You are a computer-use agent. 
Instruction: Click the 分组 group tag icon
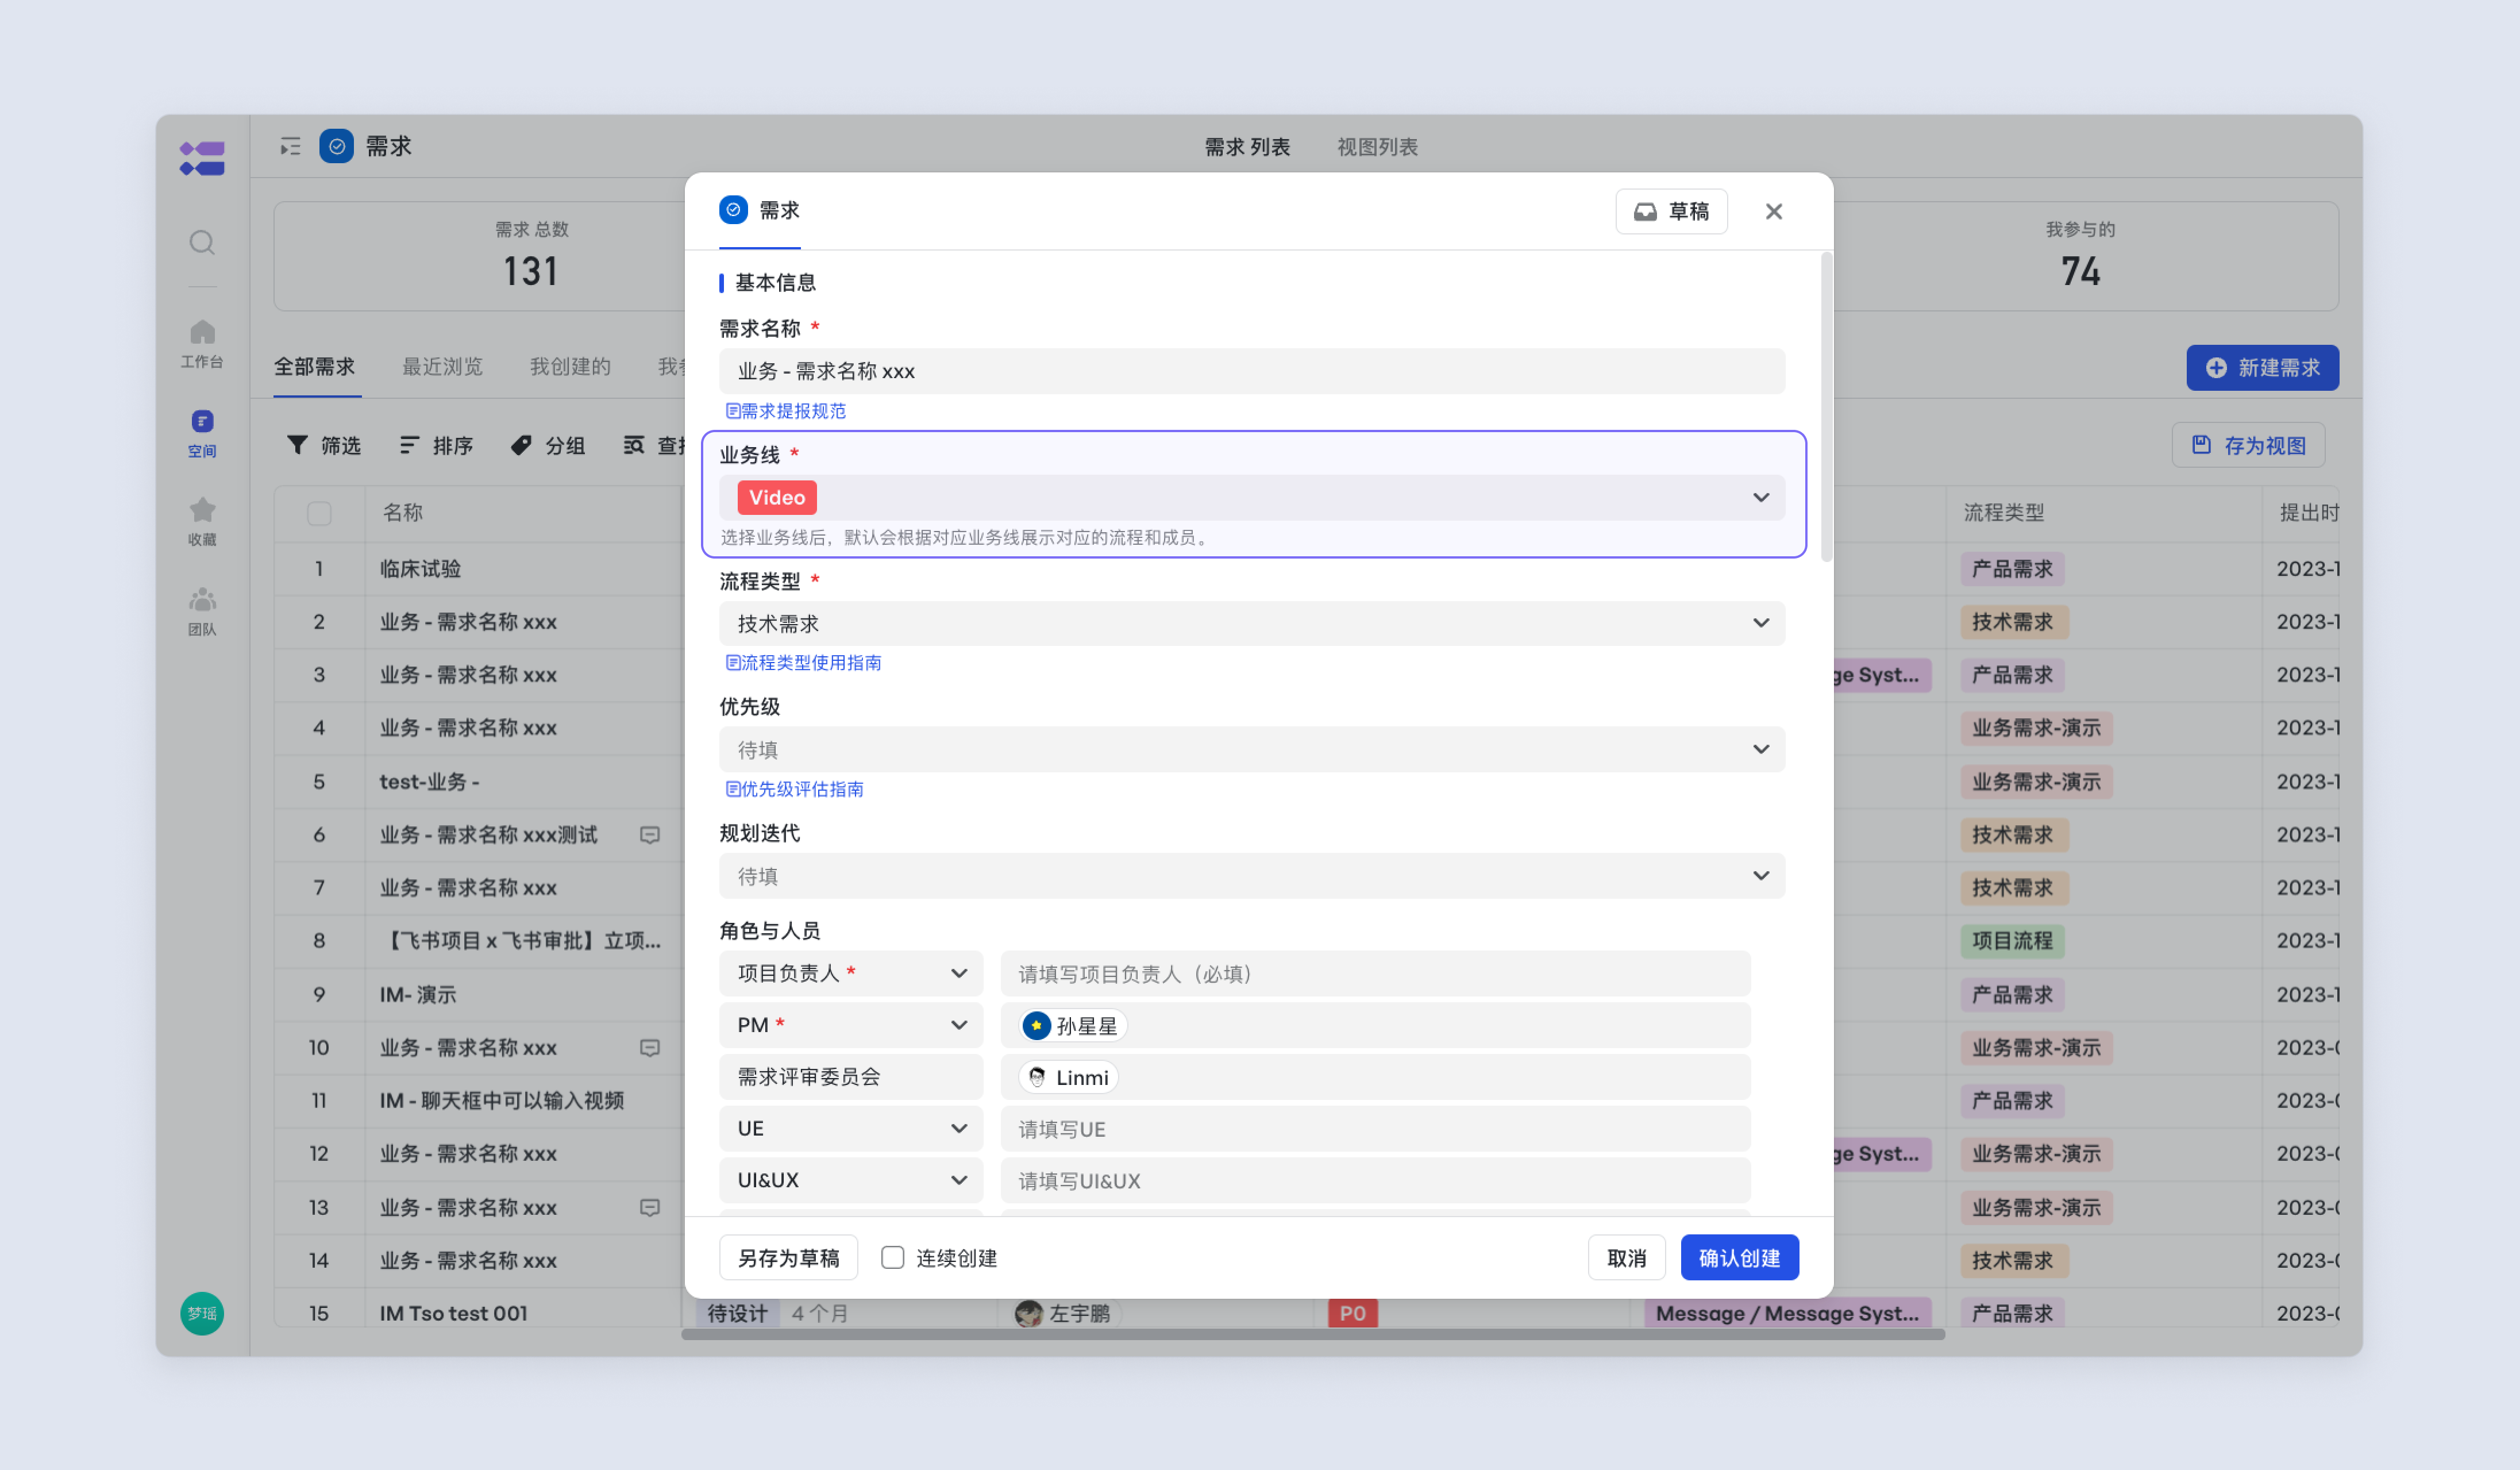click(521, 445)
